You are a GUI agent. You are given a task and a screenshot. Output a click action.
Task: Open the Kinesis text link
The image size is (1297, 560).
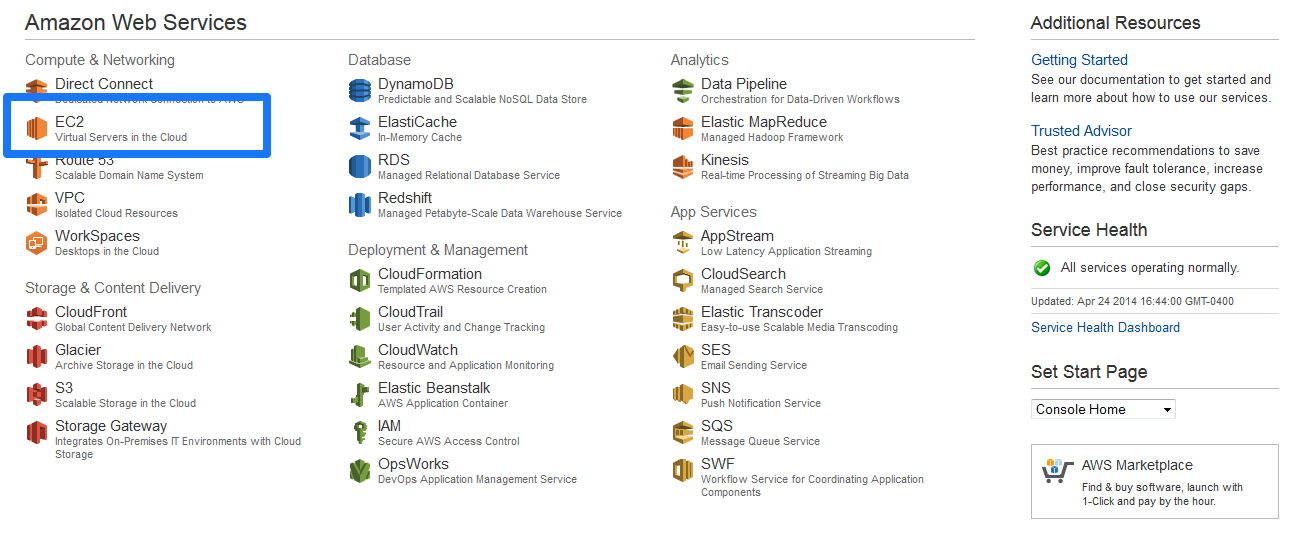tap(725, 160)
